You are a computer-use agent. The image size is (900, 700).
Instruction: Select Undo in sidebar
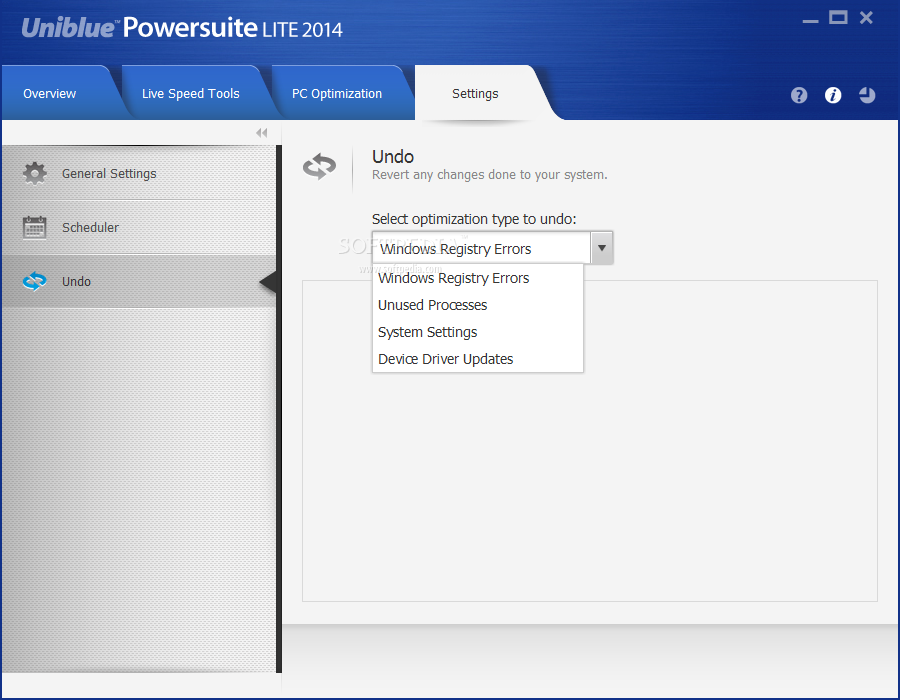tap(139, 281)
